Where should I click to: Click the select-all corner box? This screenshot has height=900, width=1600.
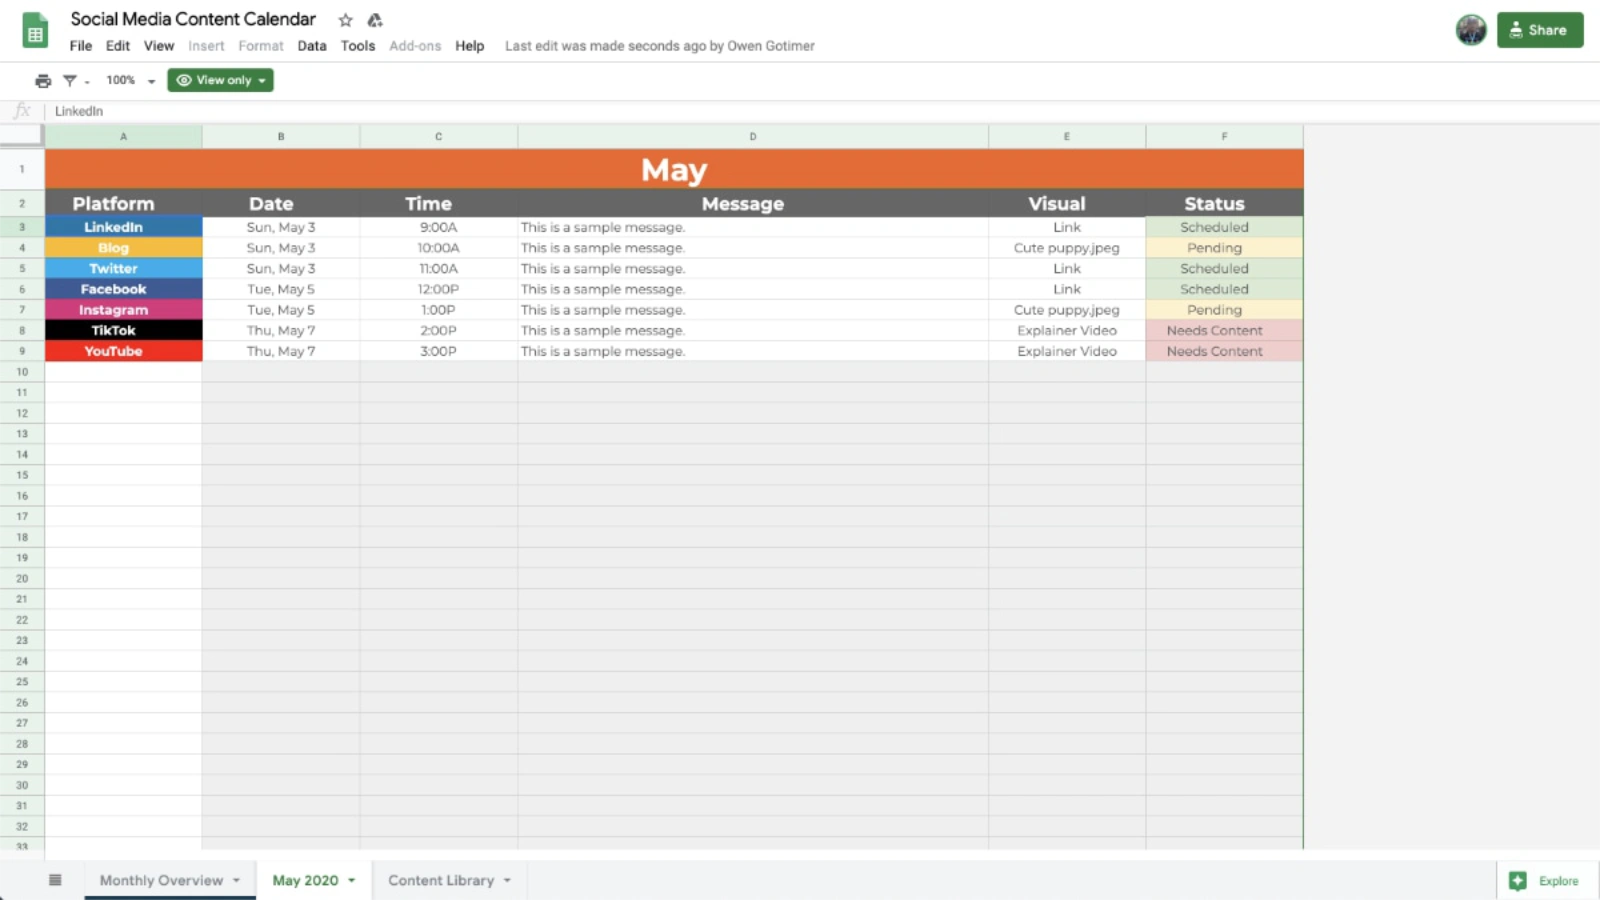coord(22,136)
